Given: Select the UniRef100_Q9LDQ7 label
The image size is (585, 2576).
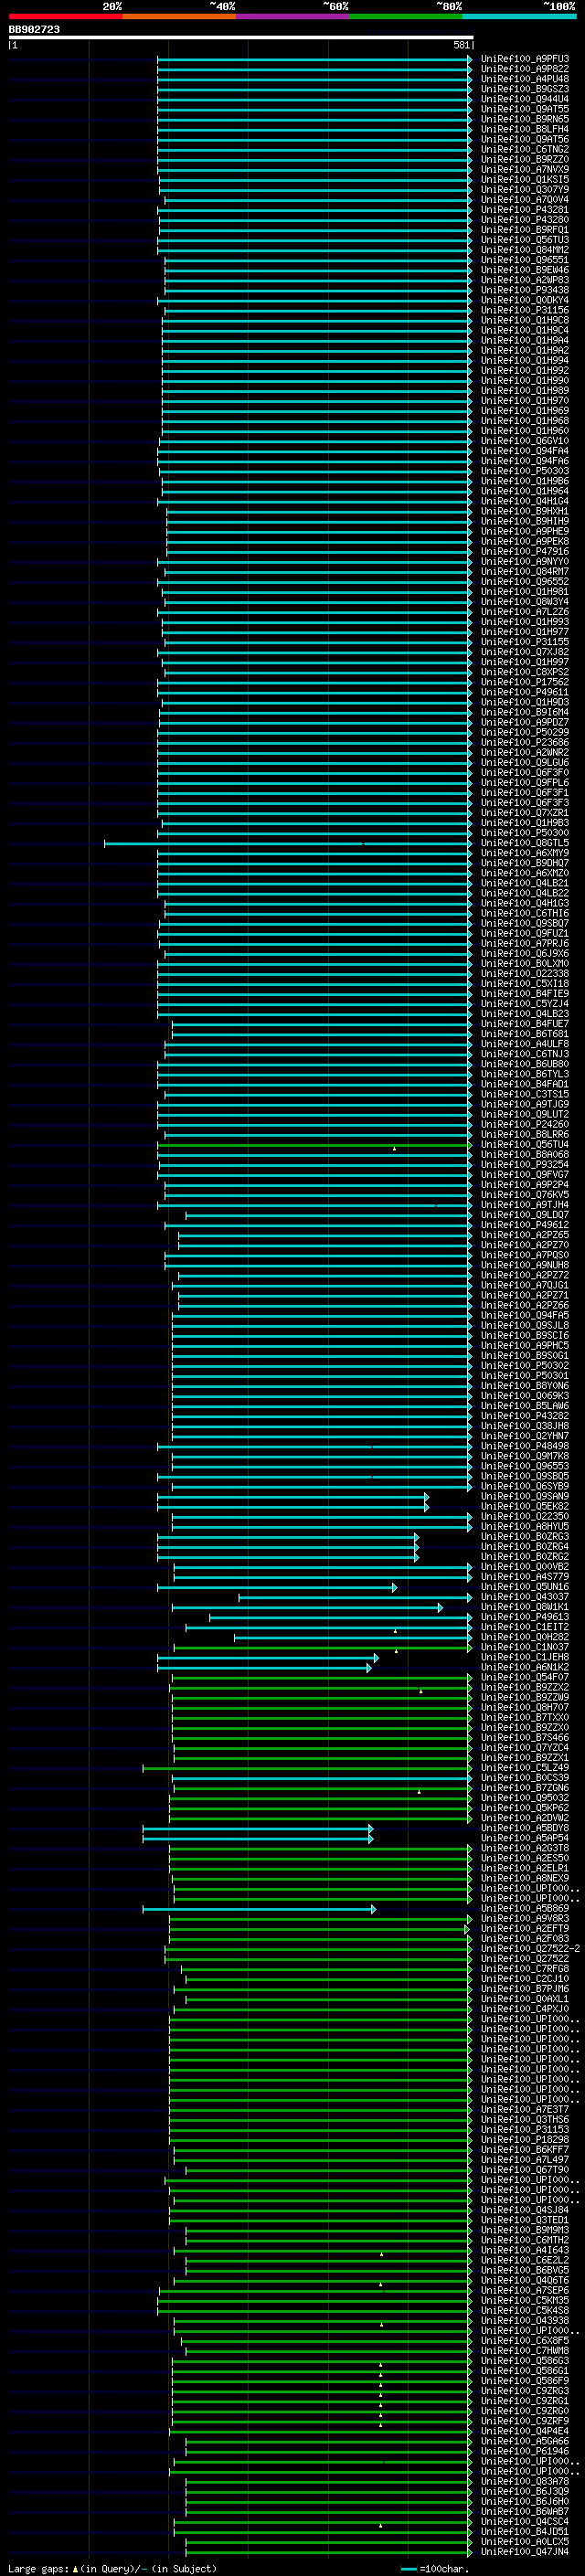Looking at the screenshot, I should [x=524, y=1215].
